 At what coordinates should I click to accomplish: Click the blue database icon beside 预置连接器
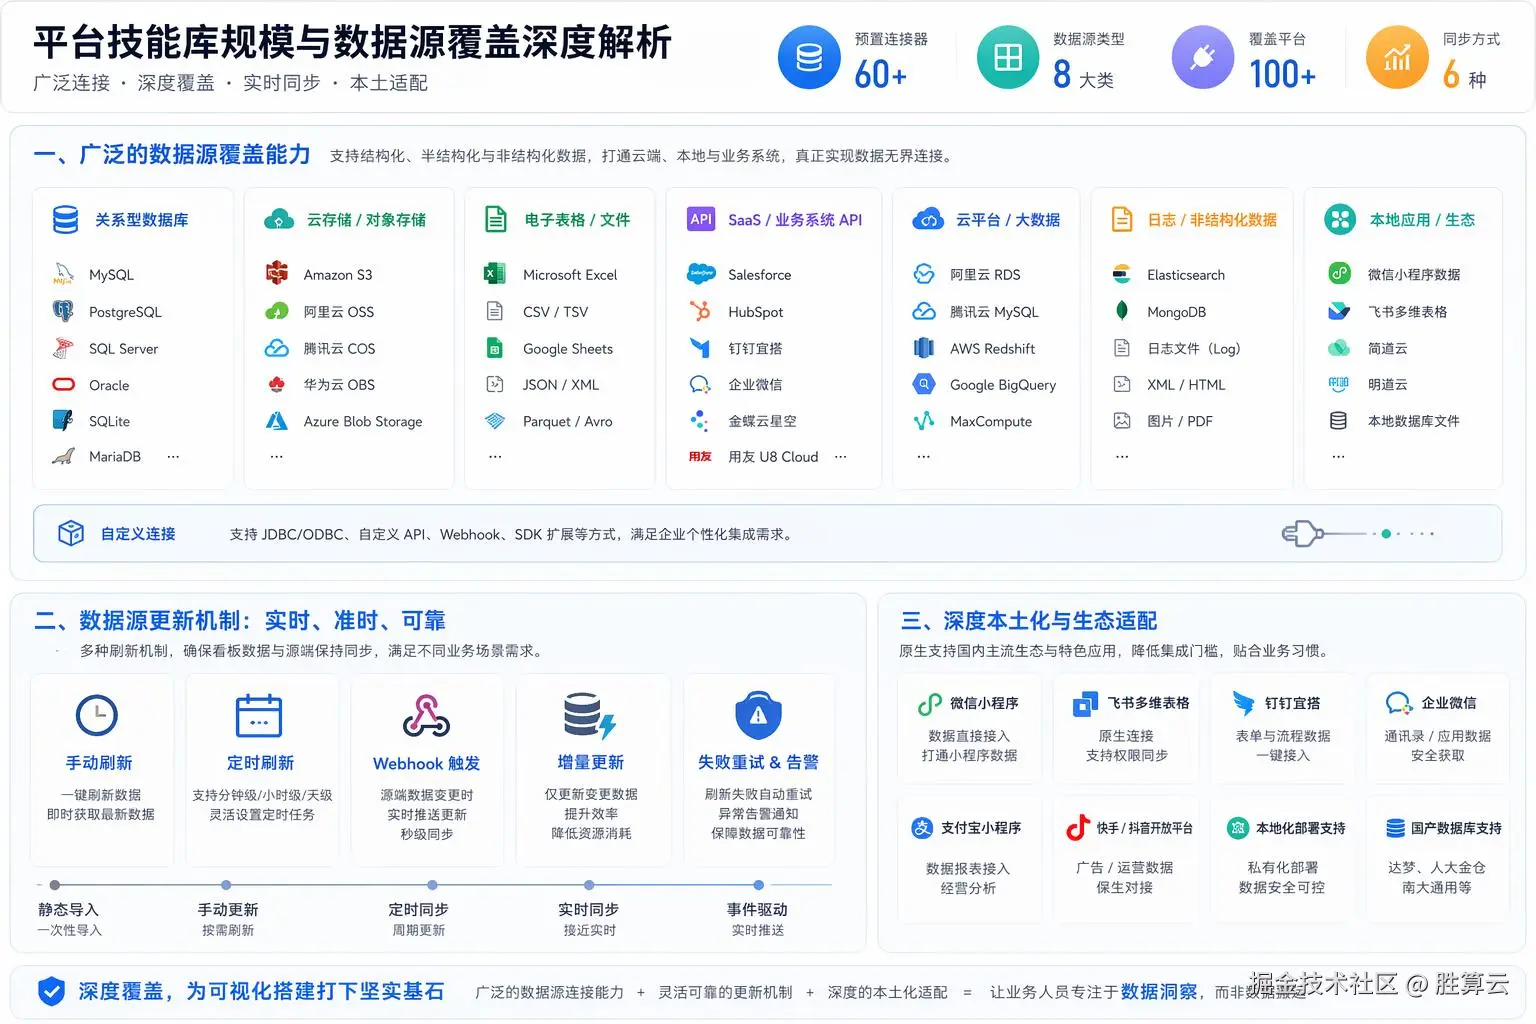[809, 58]
